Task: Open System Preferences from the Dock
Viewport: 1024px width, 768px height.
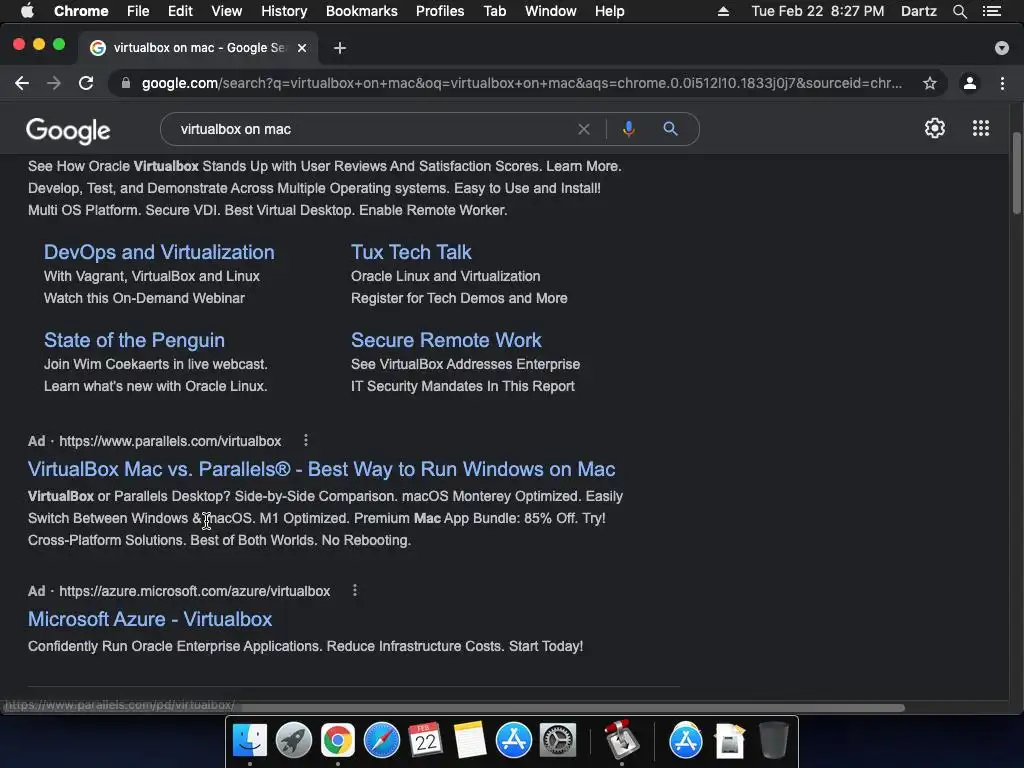Action: pos(557,740)
